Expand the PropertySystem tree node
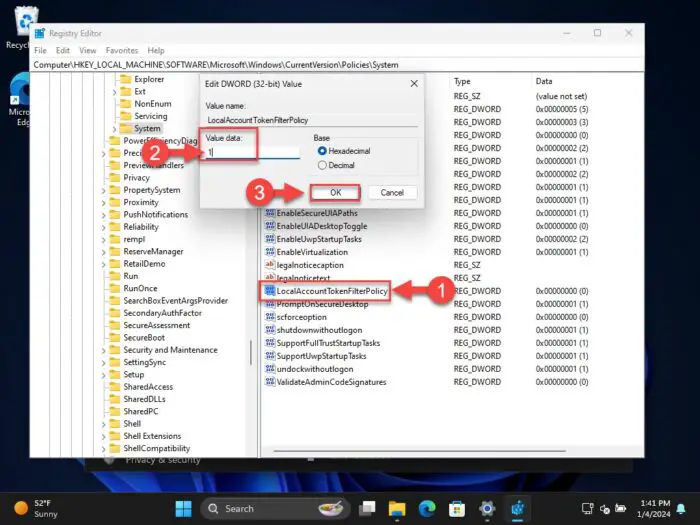 [x=104, y=191]
